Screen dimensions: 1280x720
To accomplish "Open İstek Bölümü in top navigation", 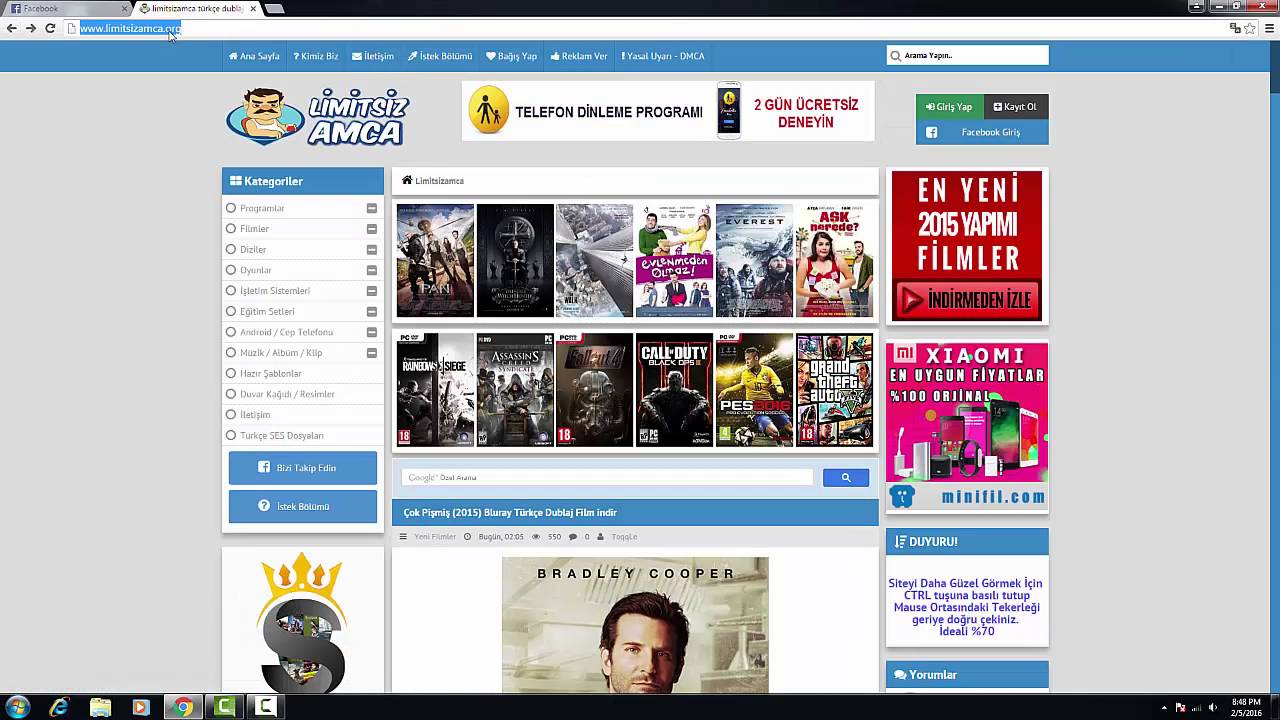I will point(440,56).
